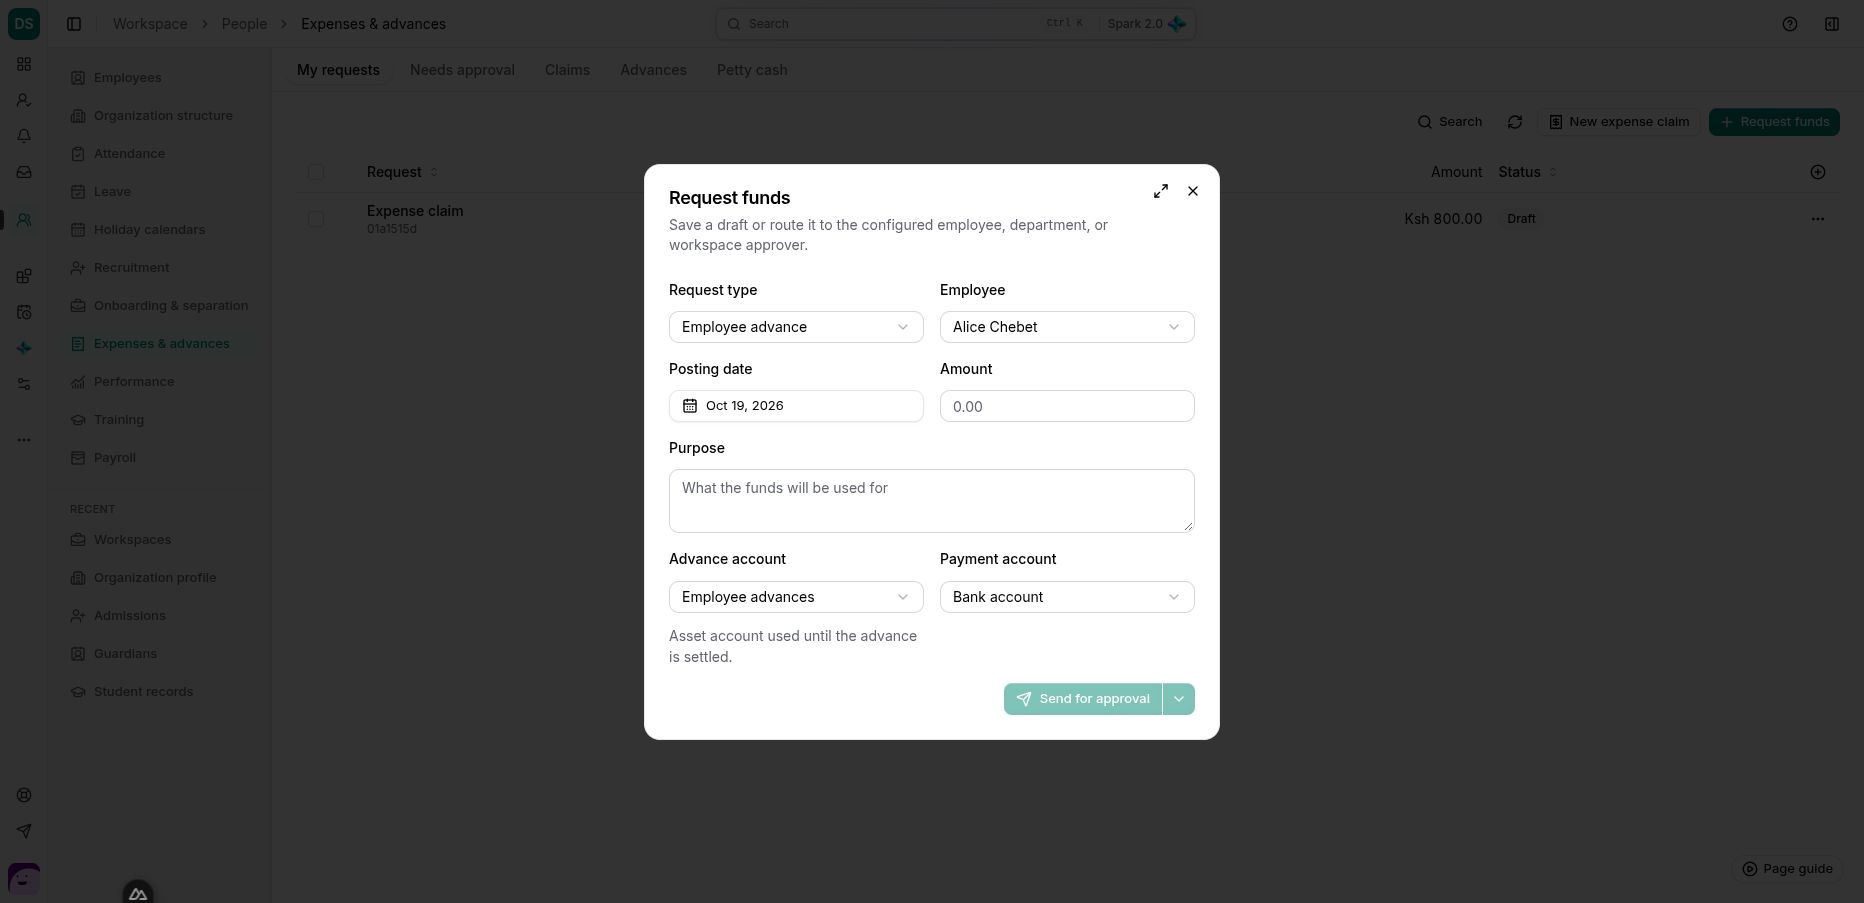The width and height of the screenshot is (1864, 903).
Task: Switch to the Advances tab
Action: click(x=653, y=70)
